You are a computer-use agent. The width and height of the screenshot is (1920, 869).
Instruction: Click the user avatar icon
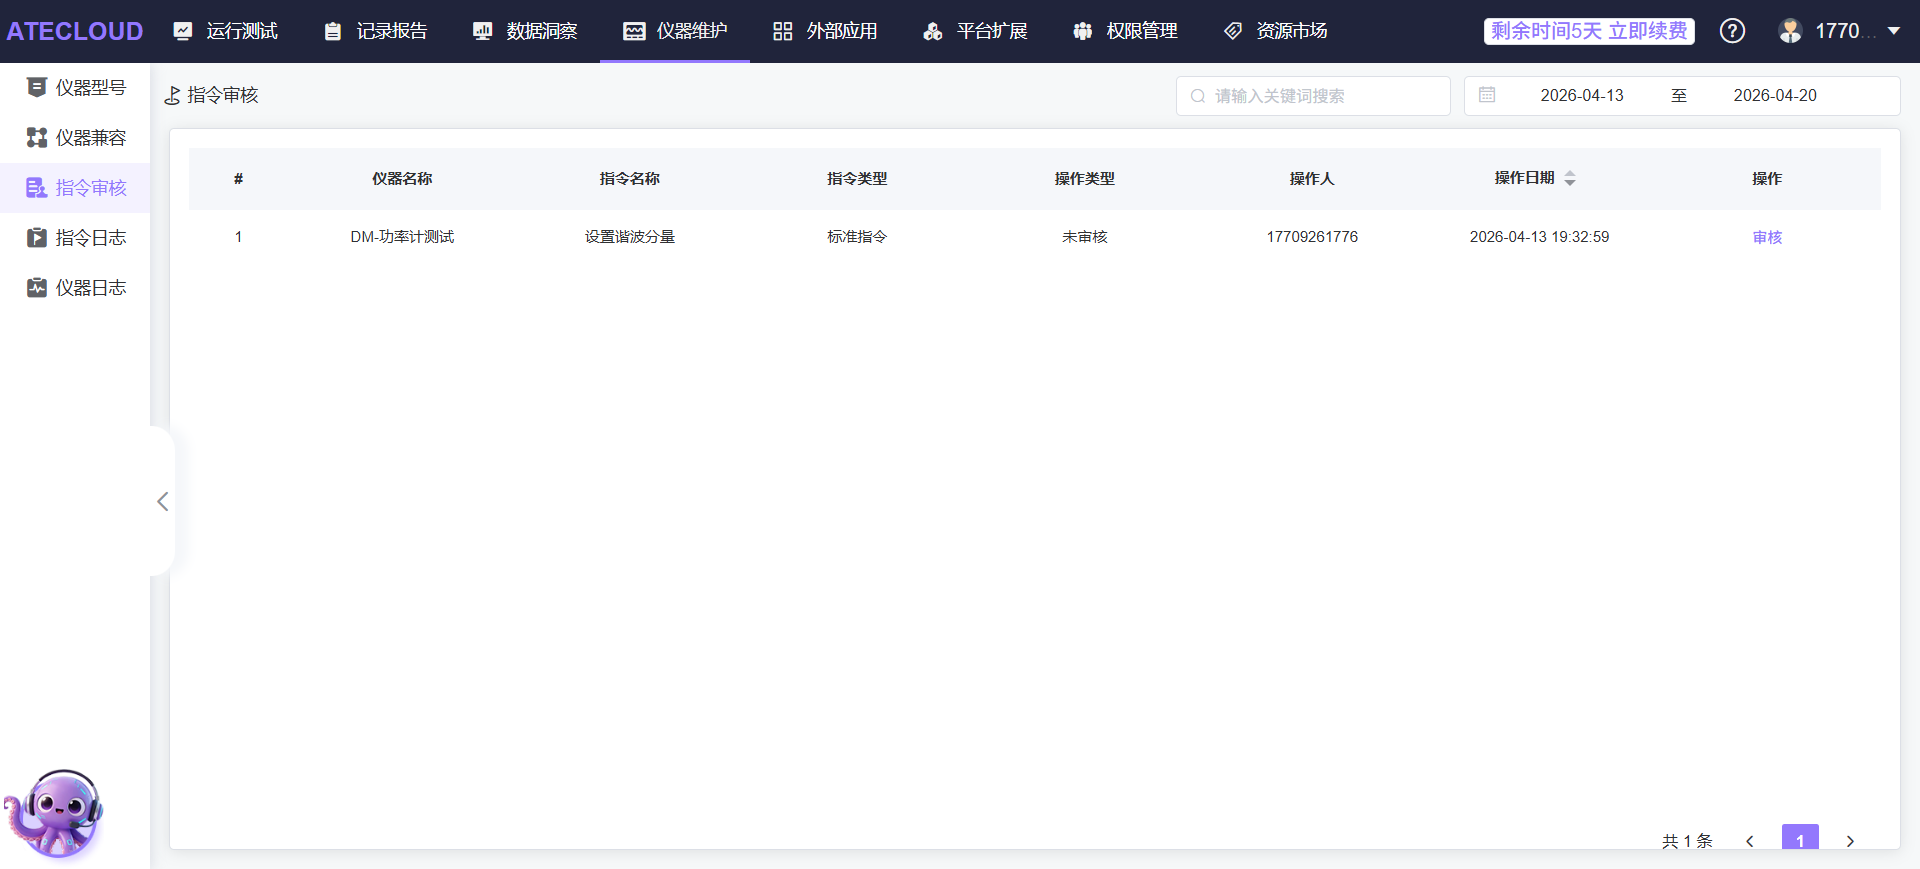coord(1790,31)
